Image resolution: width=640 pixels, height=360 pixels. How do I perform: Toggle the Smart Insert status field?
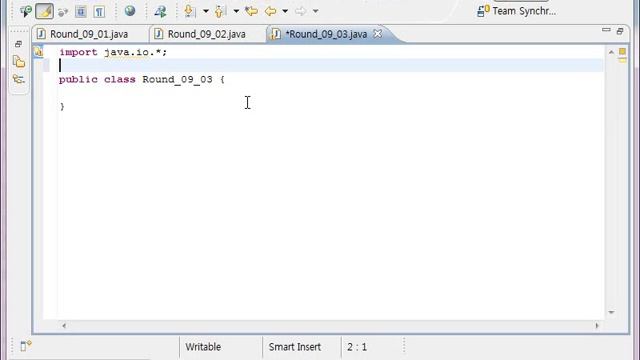(295, 347)
